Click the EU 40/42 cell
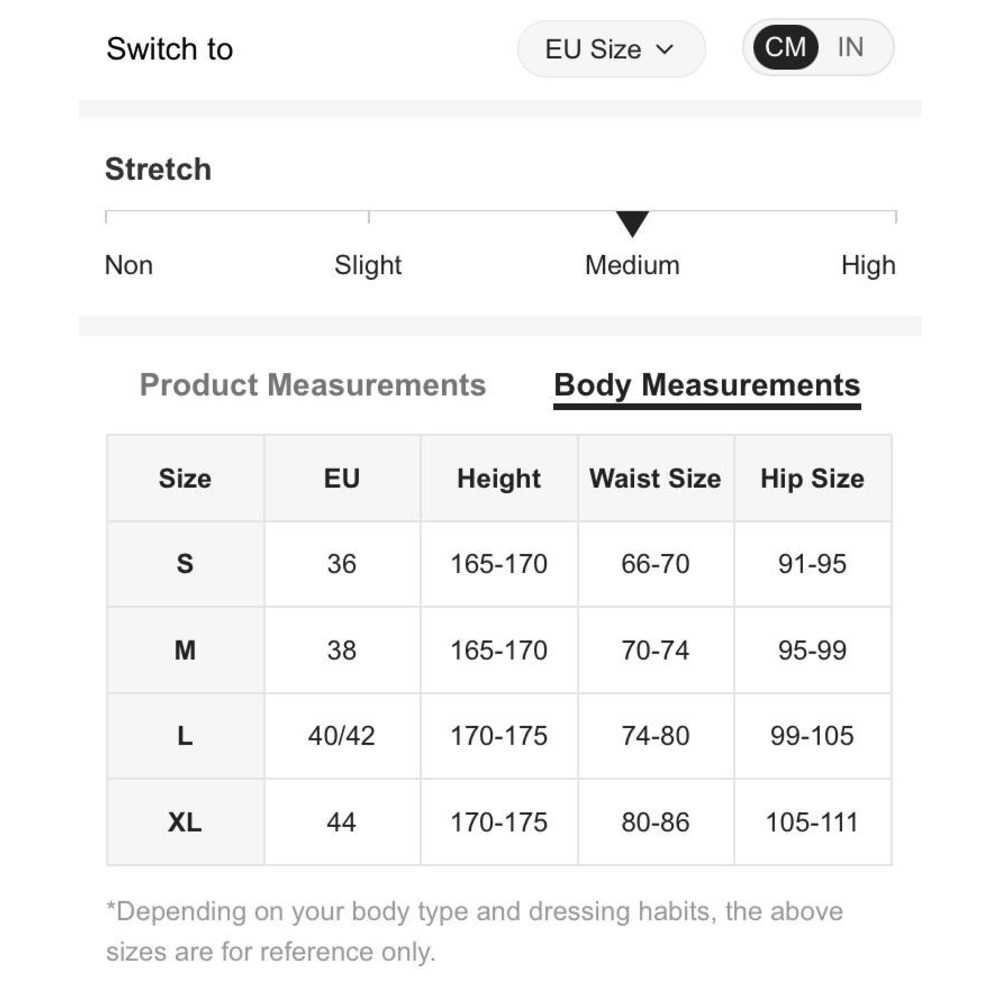Screen dimensions: 1000x1000 click(x=341, y=736)
